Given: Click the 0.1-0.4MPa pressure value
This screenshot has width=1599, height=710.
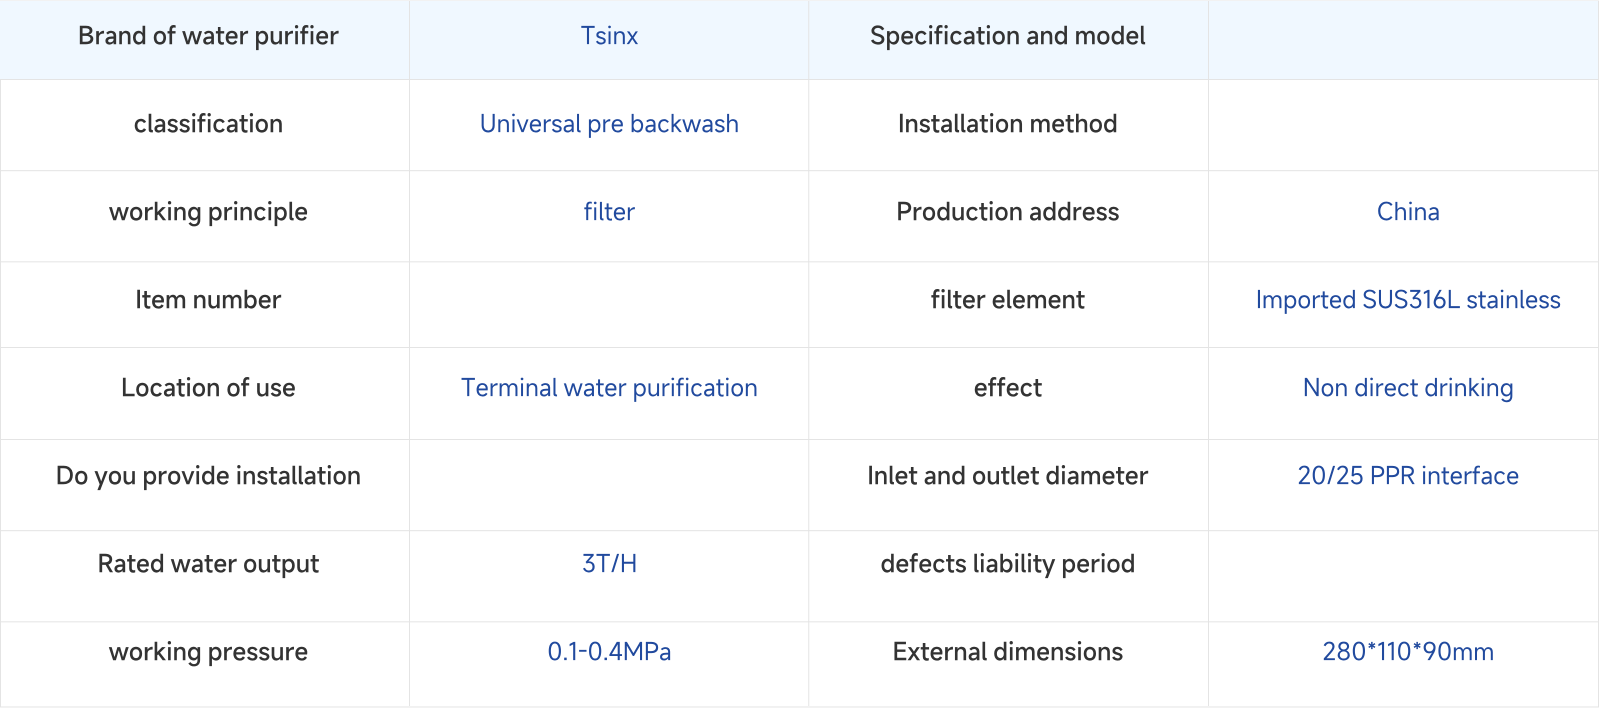Looking at the screenshot, I should [x=609, y=652].
